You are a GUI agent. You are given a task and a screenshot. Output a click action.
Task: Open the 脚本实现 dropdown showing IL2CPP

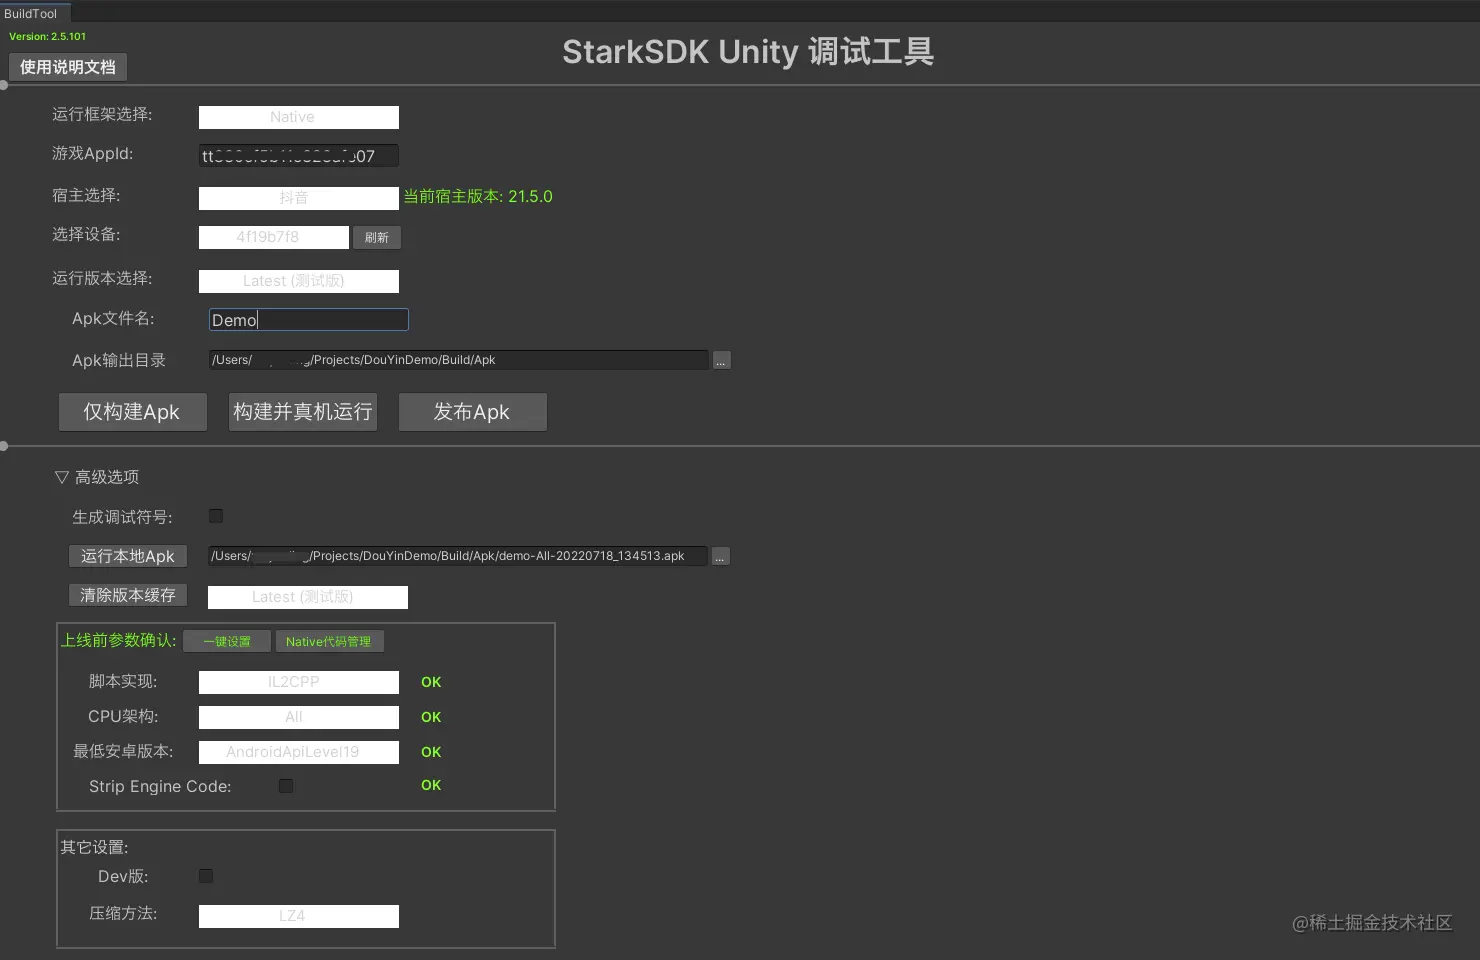point(299,682)
